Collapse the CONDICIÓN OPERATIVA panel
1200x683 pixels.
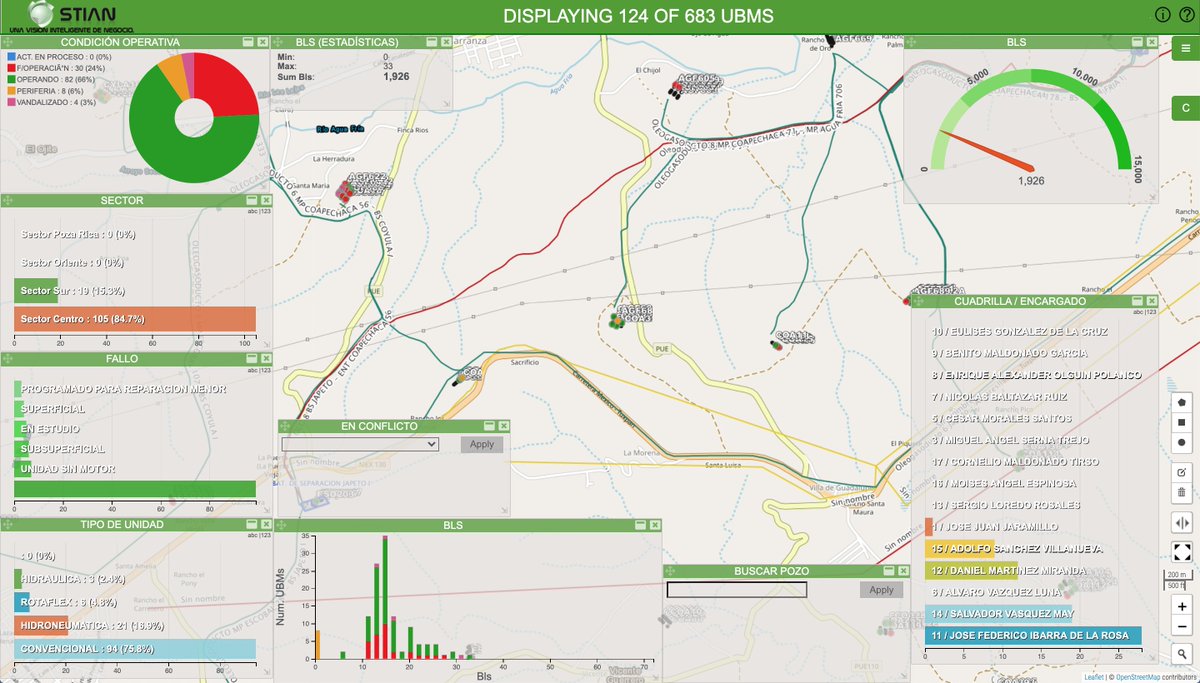tap(248, 42)
